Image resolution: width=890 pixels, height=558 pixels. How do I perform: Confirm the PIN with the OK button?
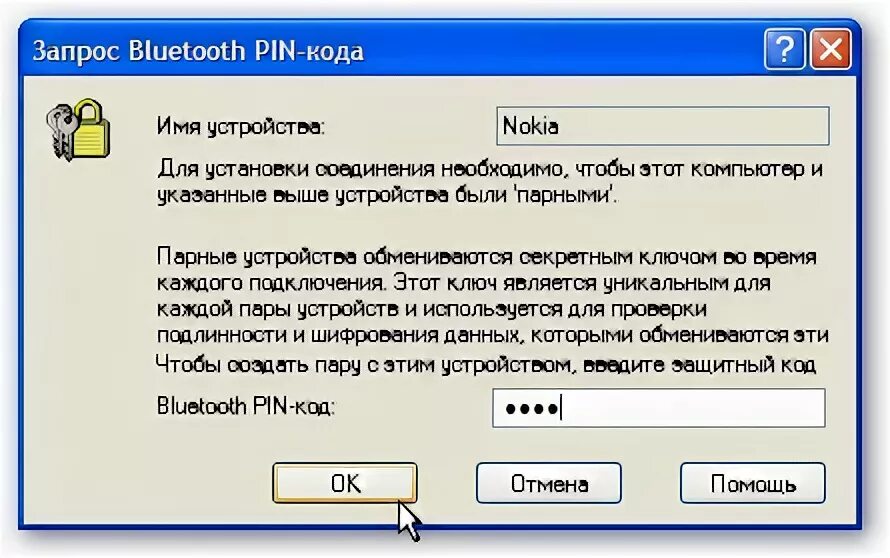click(345, 483)
